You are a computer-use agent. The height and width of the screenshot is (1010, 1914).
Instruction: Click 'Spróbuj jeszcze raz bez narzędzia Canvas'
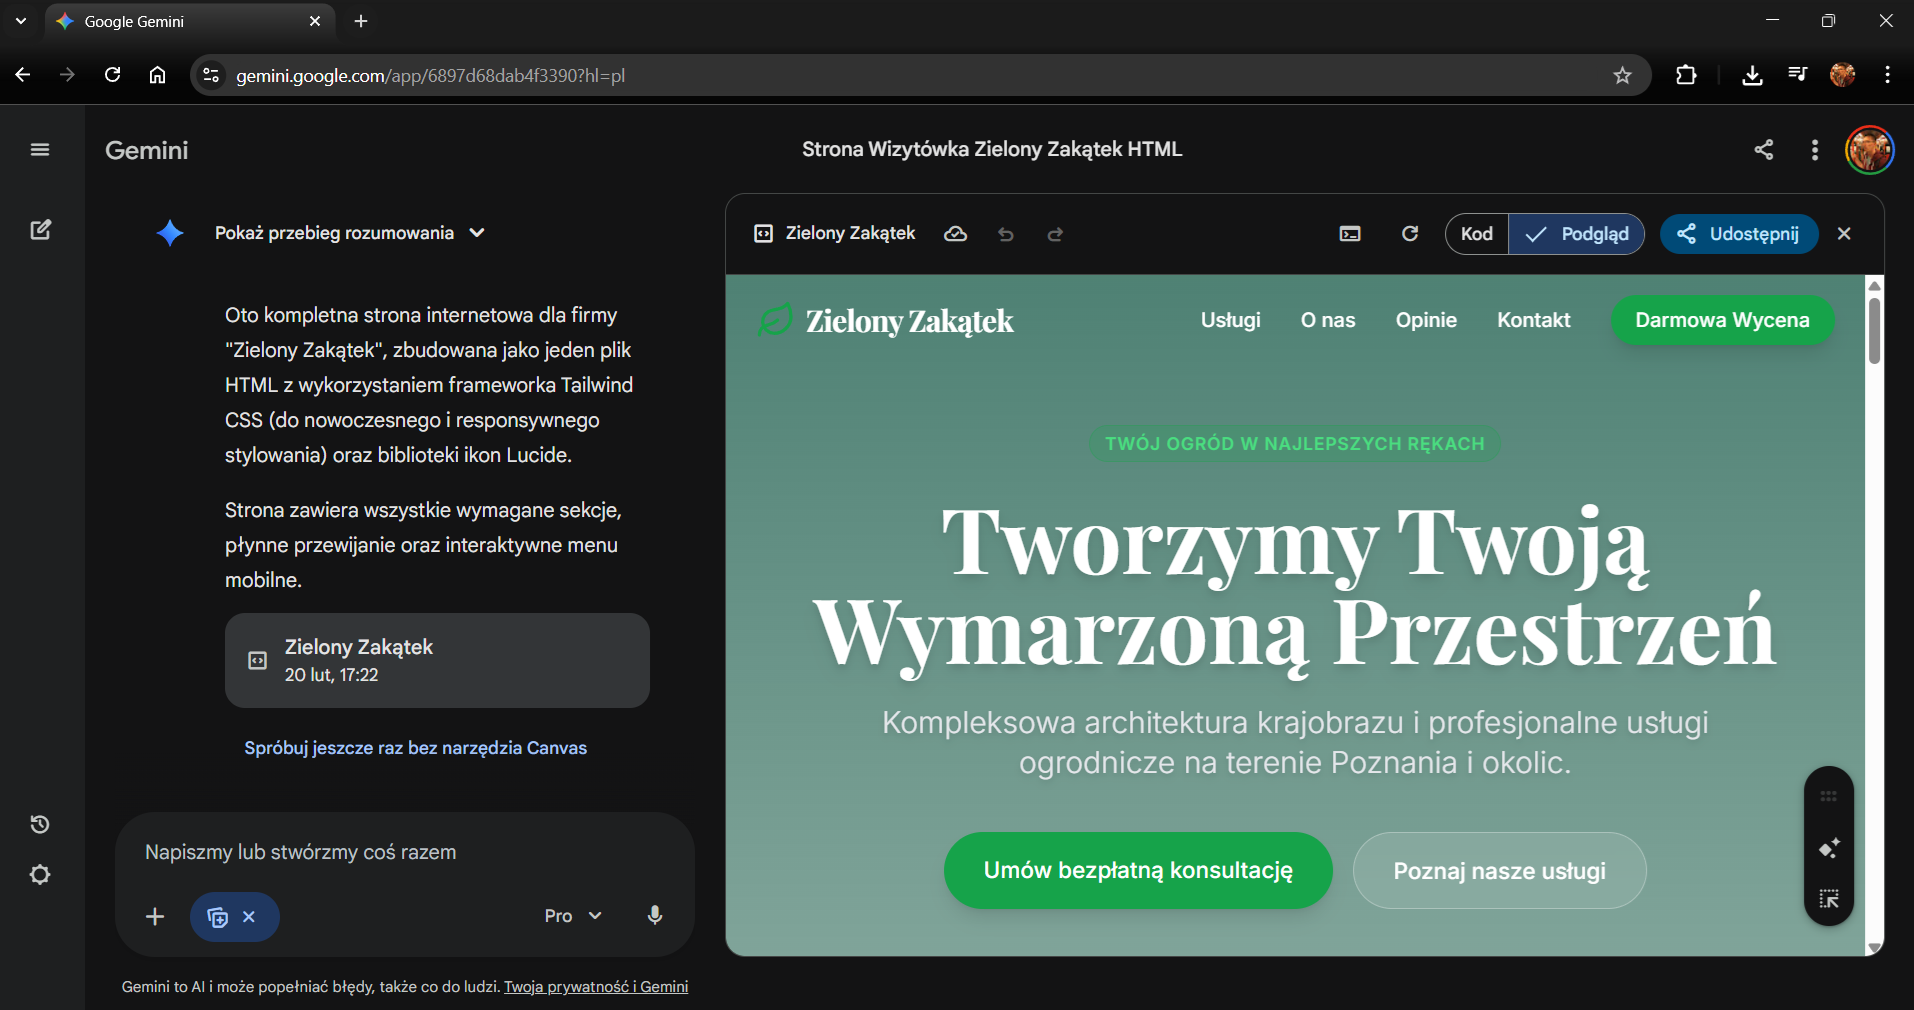(415, 748)
